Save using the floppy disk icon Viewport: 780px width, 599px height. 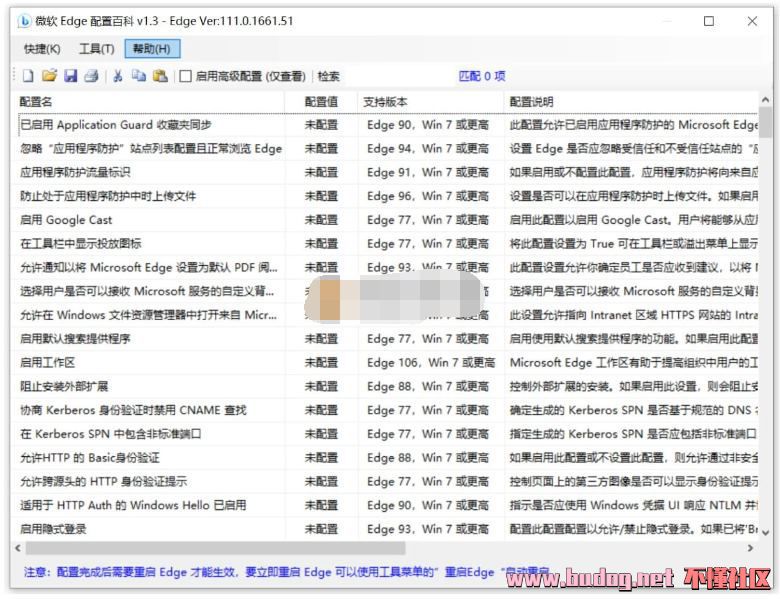click(x=71, y=76)
